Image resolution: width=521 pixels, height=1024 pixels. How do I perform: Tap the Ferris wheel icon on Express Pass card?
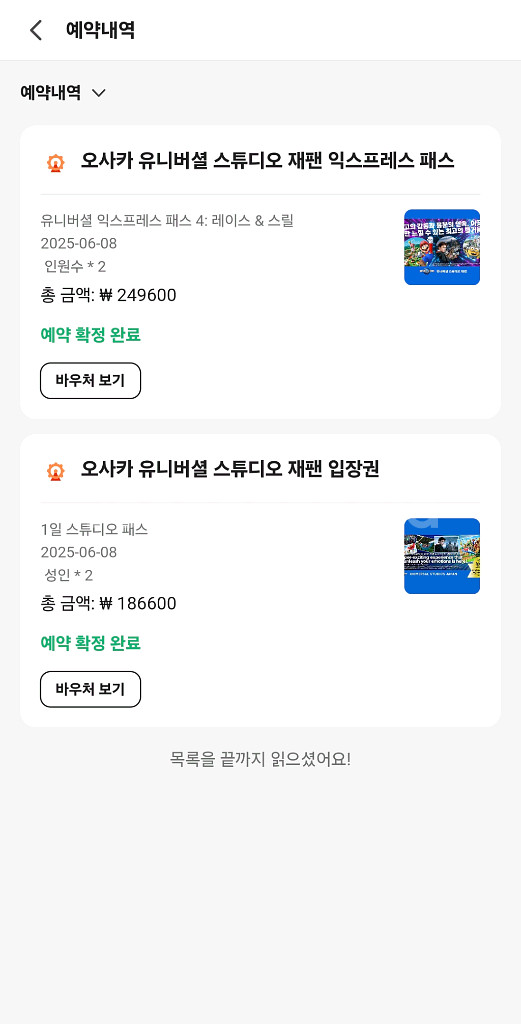pyautogui.click(x=56, y=162)
